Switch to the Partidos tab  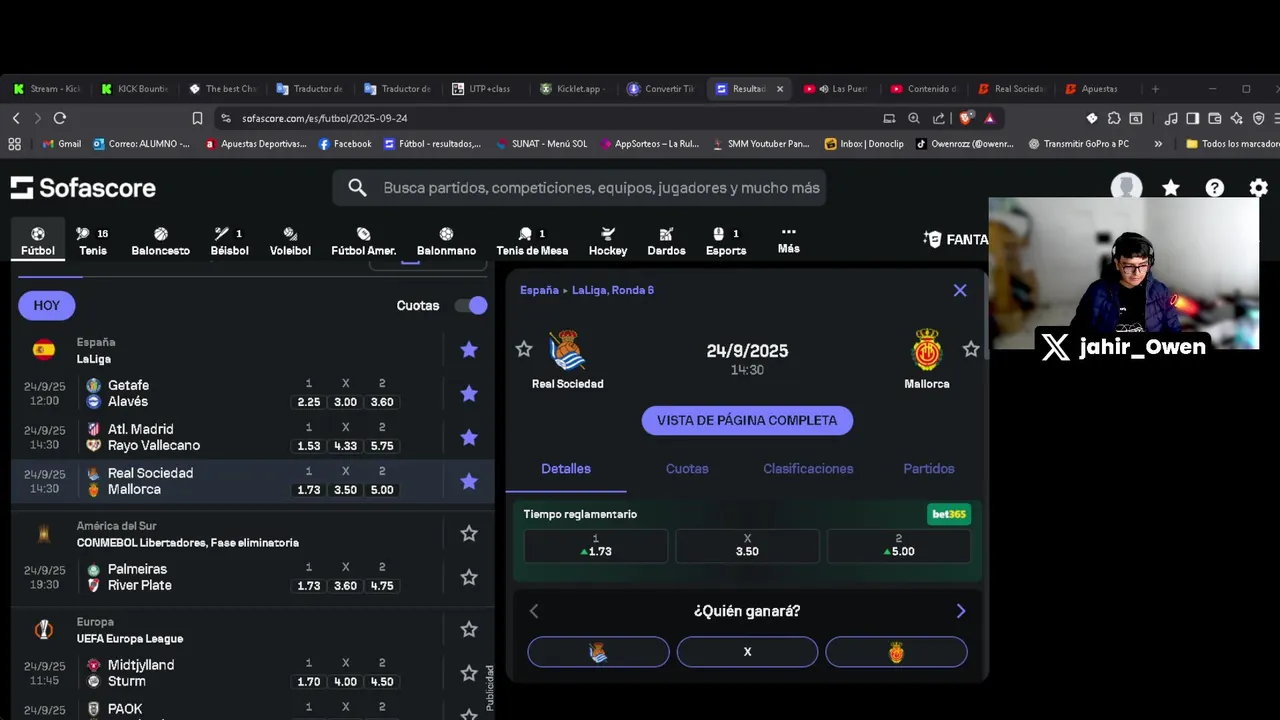(x=929, y=469)
